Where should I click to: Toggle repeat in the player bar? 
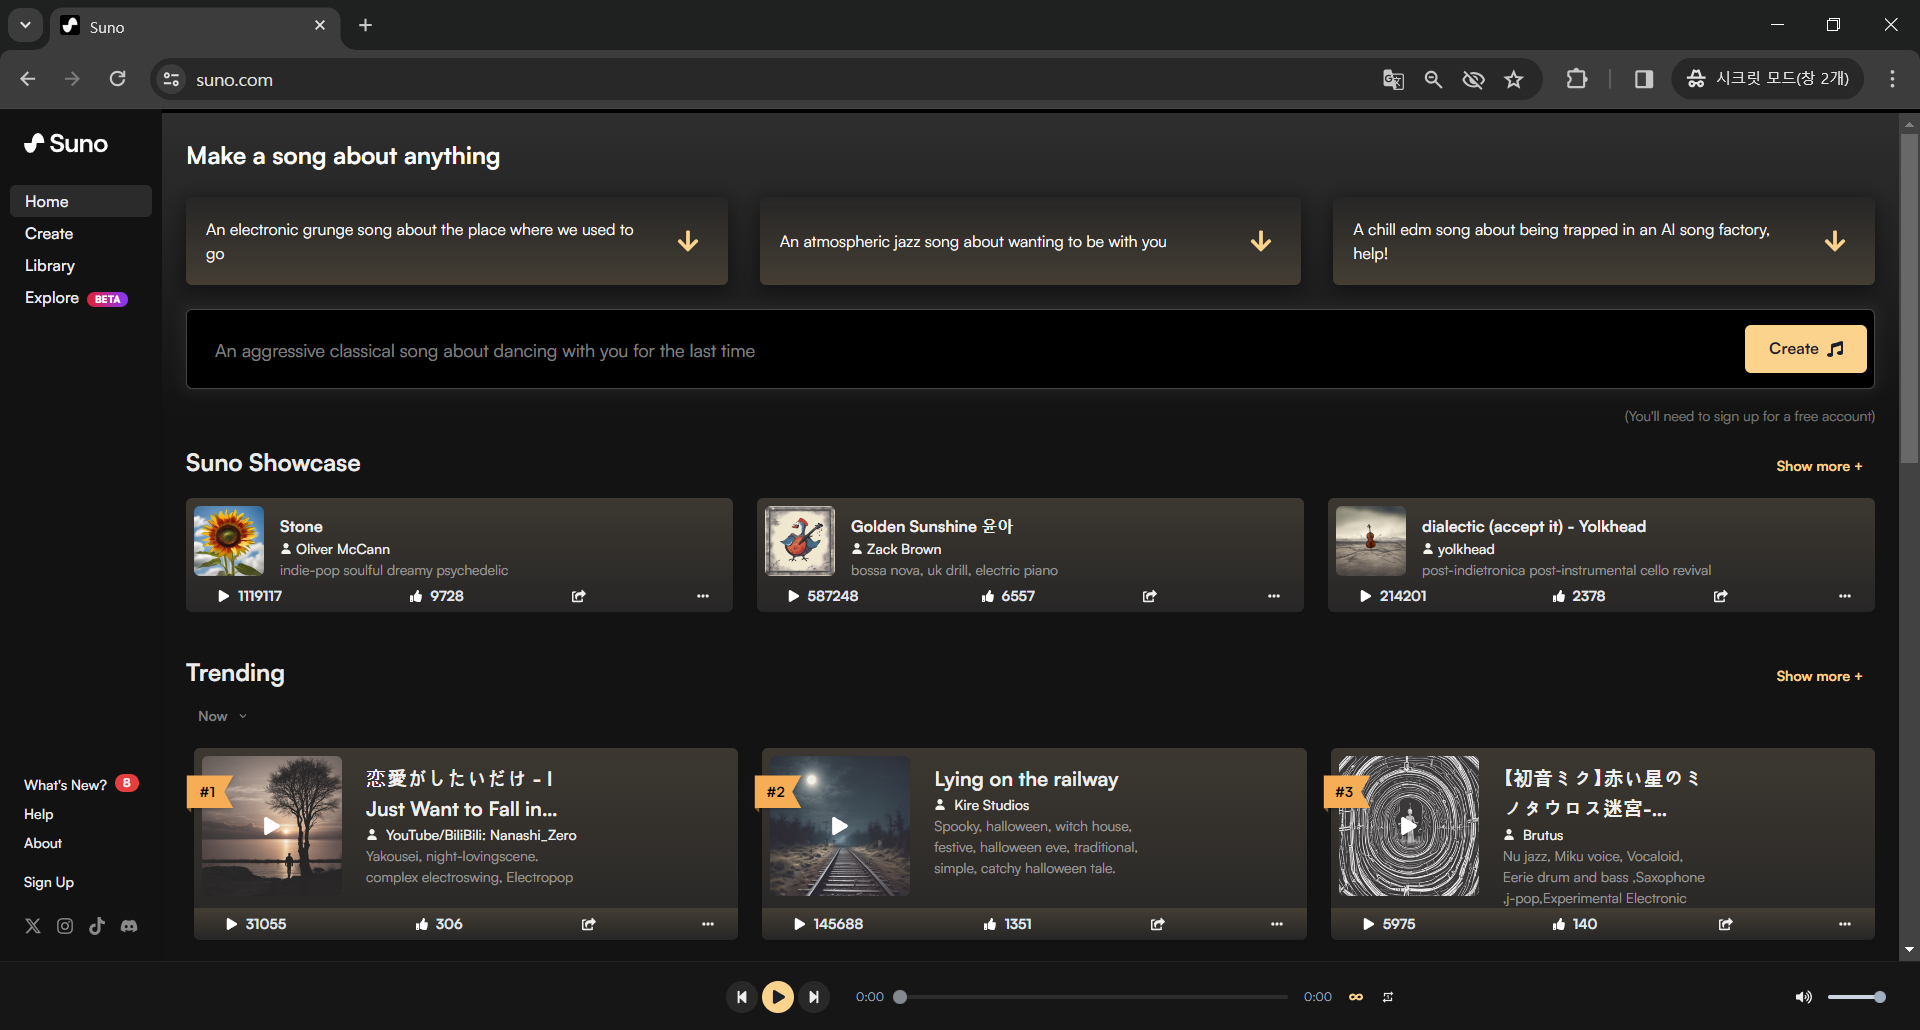point(1388,997)
